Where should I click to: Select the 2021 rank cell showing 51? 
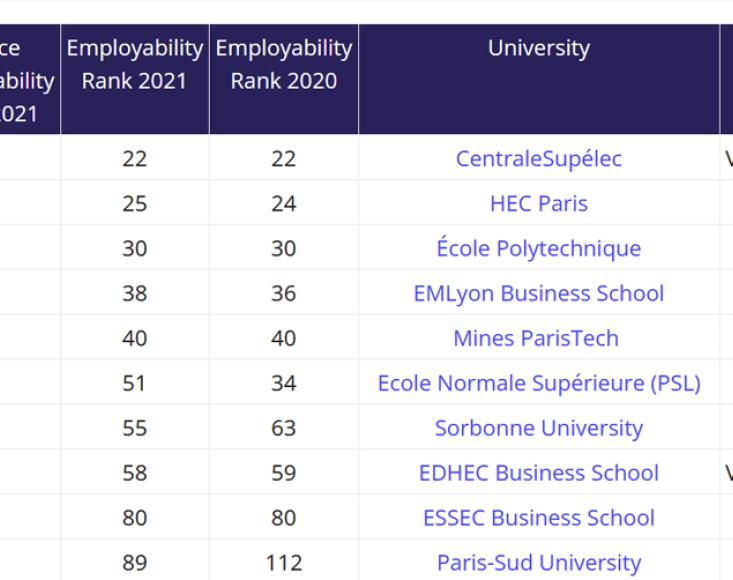tap(135, 383)
